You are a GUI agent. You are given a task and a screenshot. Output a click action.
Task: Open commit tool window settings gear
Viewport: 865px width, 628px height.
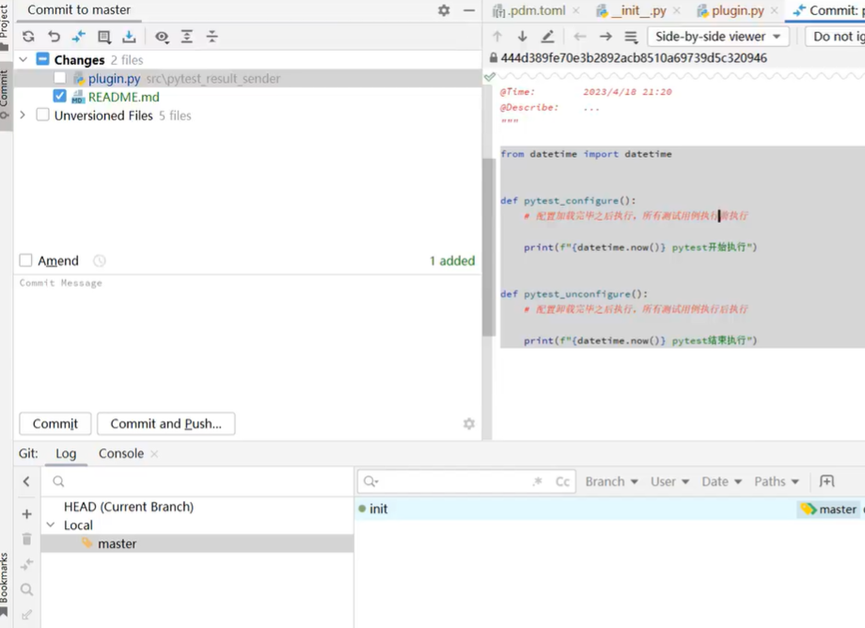pyautogui.click(x=444, y=10)
